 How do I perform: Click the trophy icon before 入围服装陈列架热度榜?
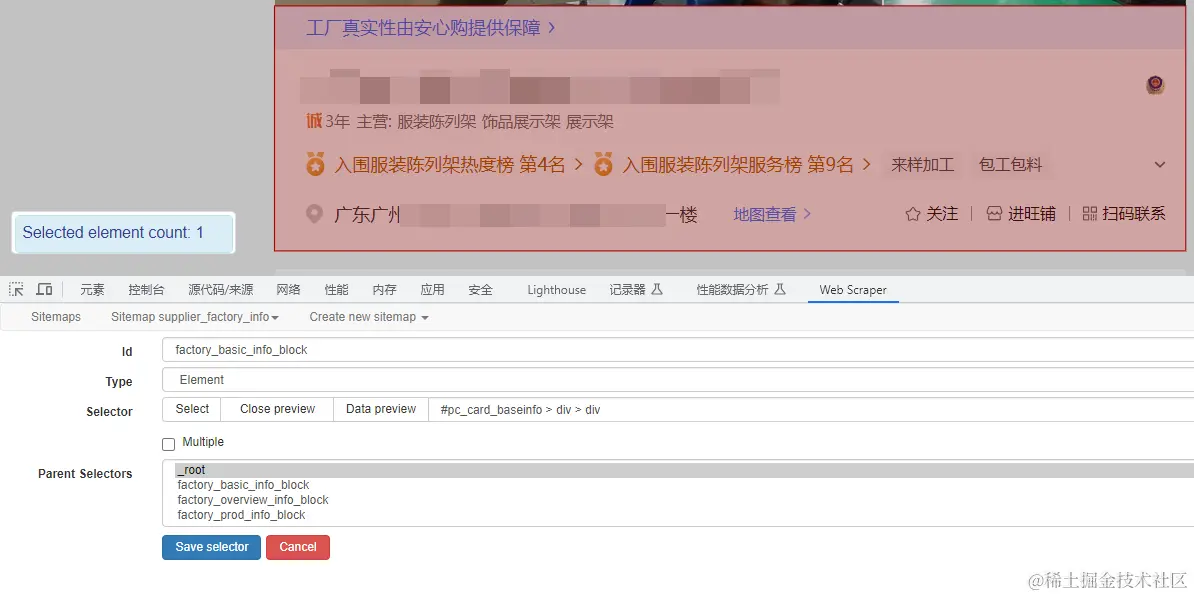pyautogui.click(x=315, y=163)
